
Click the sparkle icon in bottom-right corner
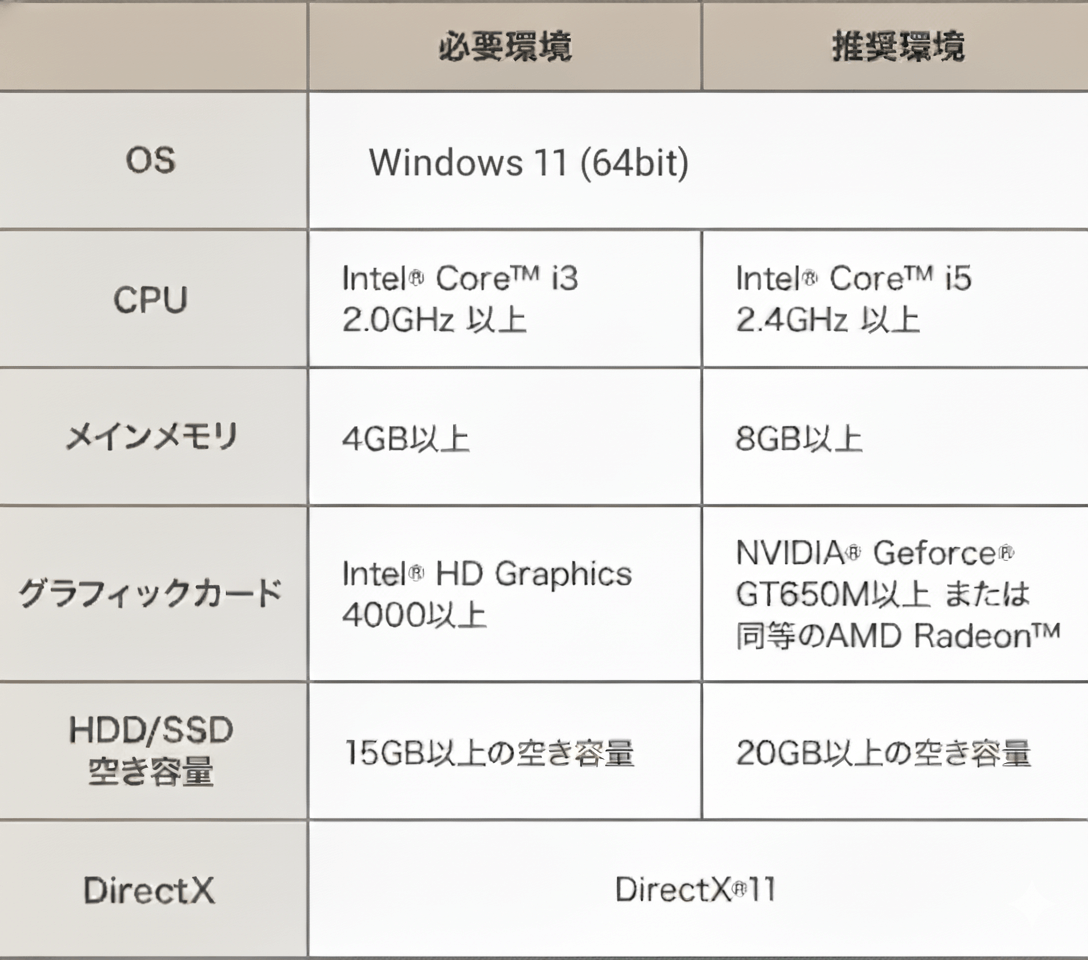pyautogui.click(x=1033, y=906)
